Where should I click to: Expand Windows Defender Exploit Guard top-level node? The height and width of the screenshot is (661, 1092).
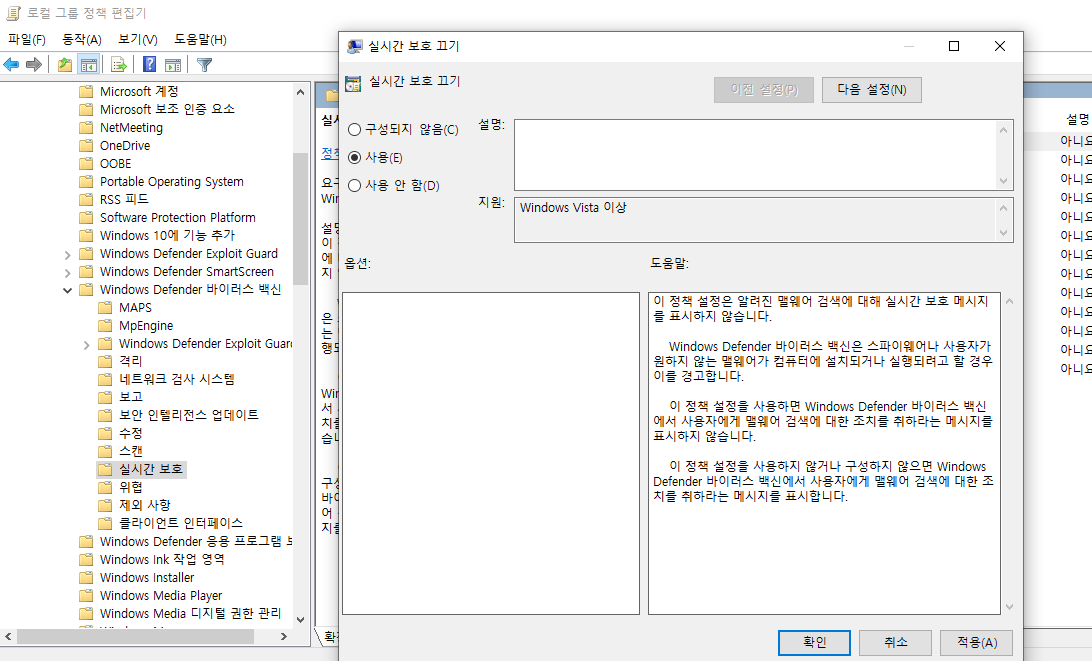[68, 254]
